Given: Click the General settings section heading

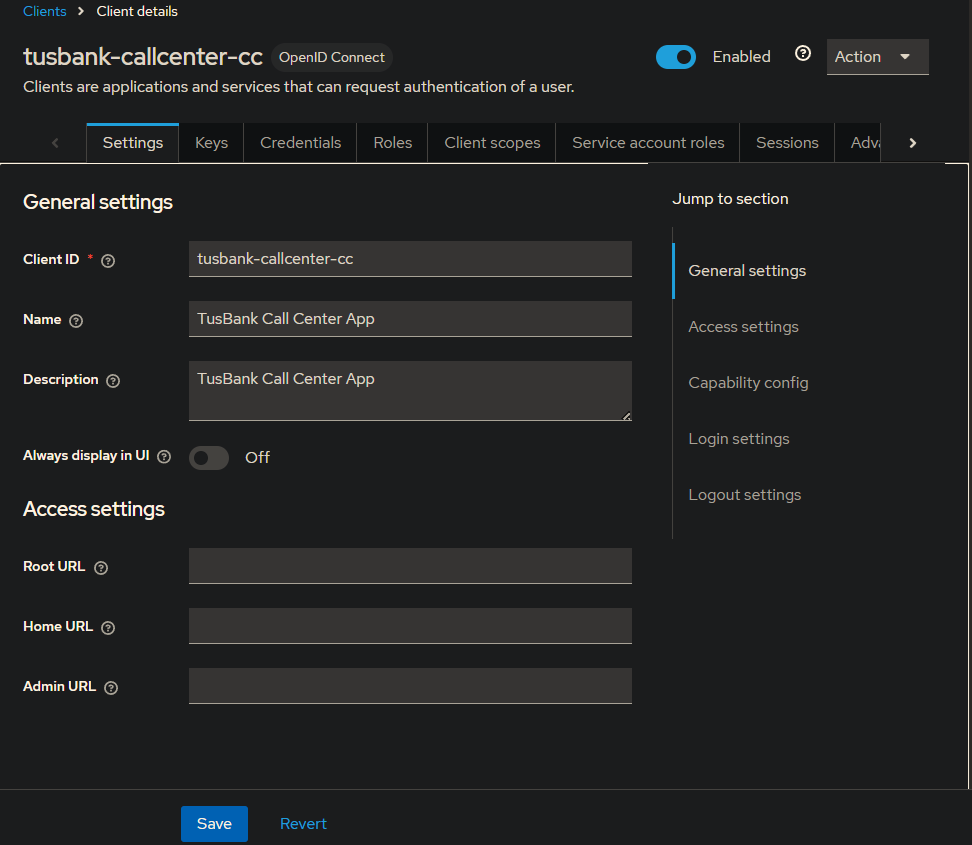Looking at the screenshot, I should pyautogui.click(x=98, y=202).
